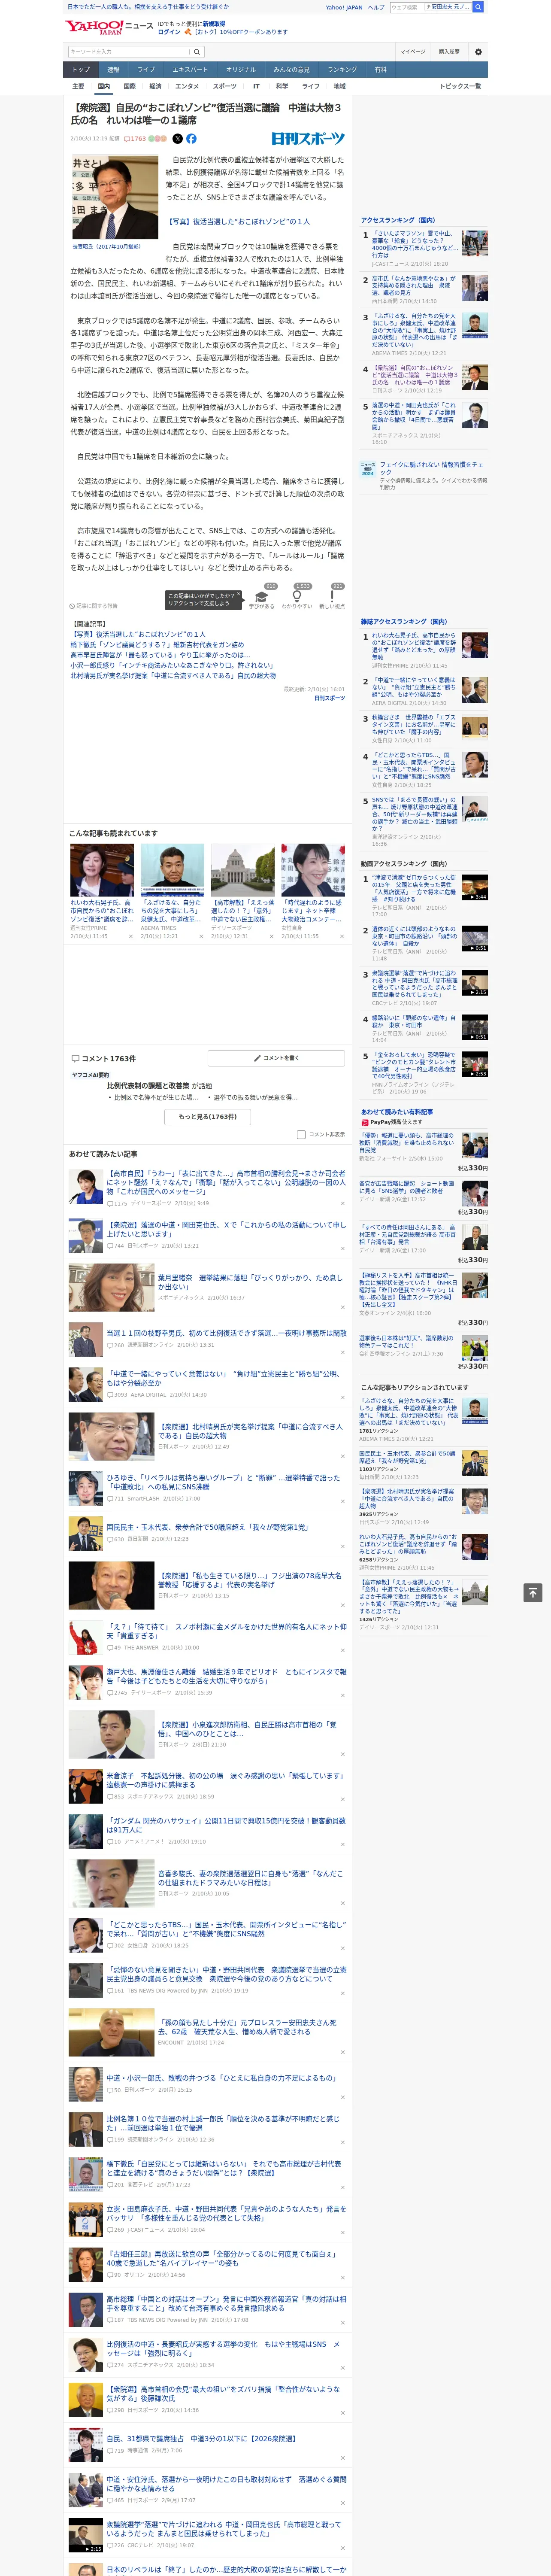Select the 速報 tab
This screenshot has width=551, height=2576.
coord(113,70)
